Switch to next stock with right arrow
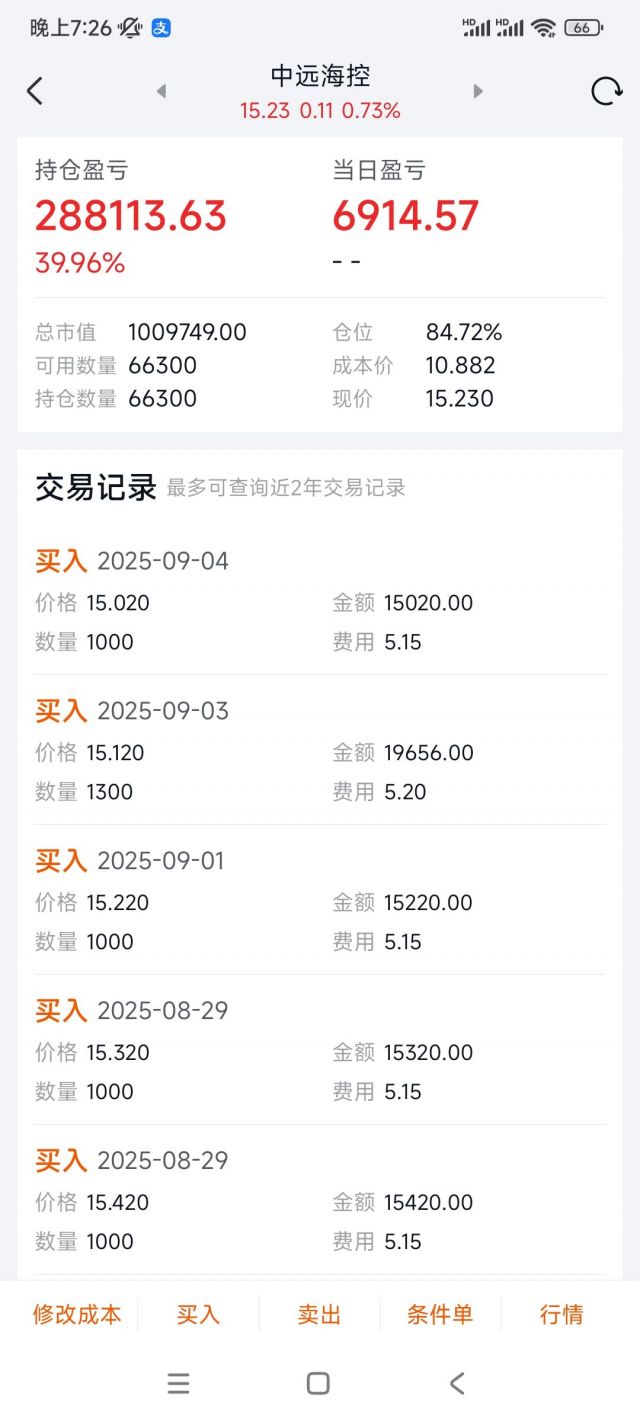 [478, 90]
